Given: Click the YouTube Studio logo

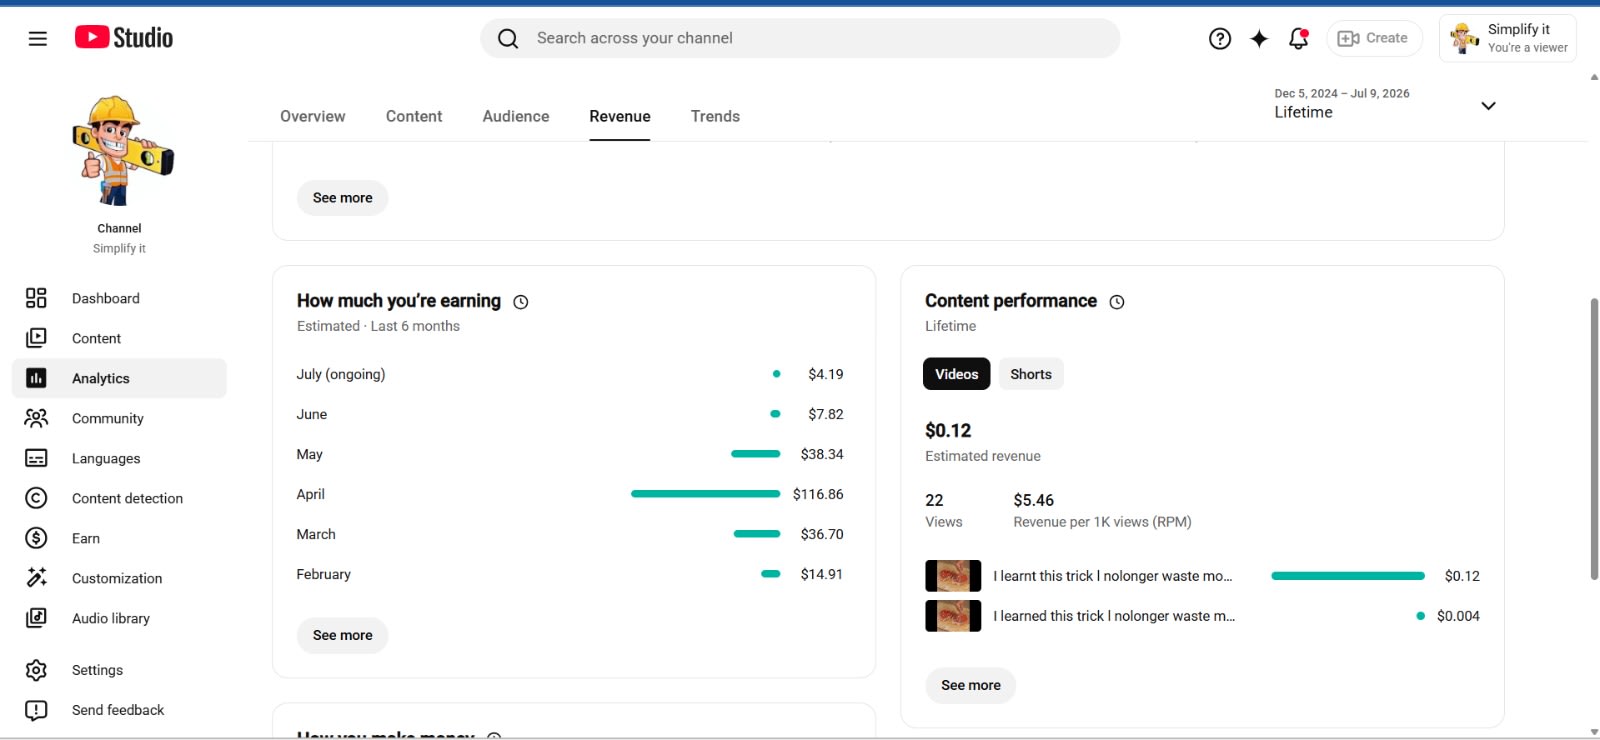Looking at the screenshot, I should (x=124, y=38).
